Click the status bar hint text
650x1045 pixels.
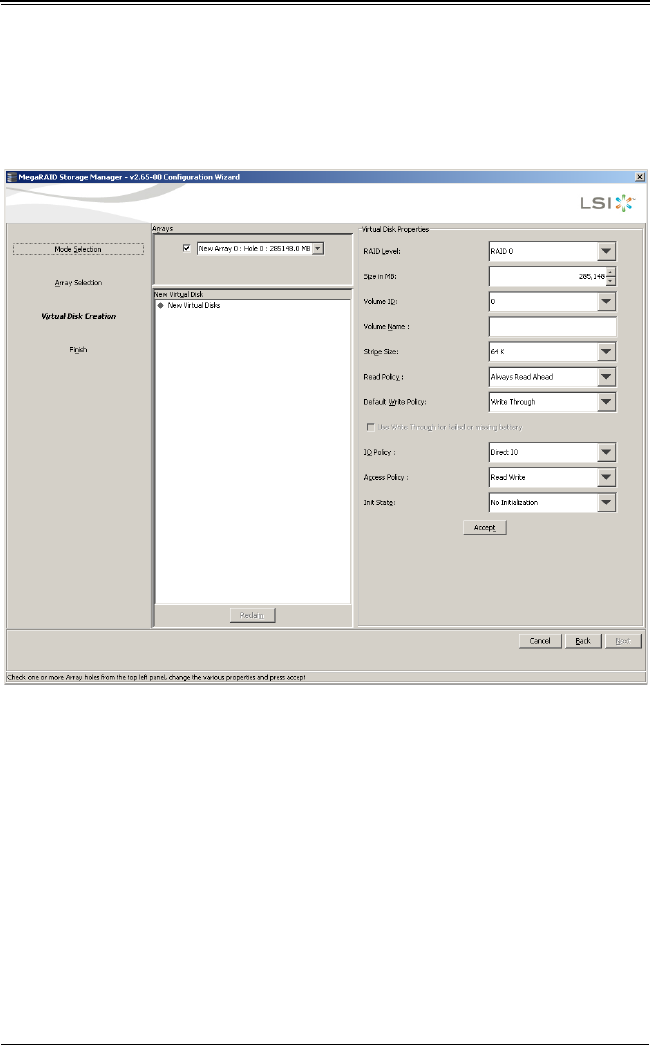[x=156, y=677]
